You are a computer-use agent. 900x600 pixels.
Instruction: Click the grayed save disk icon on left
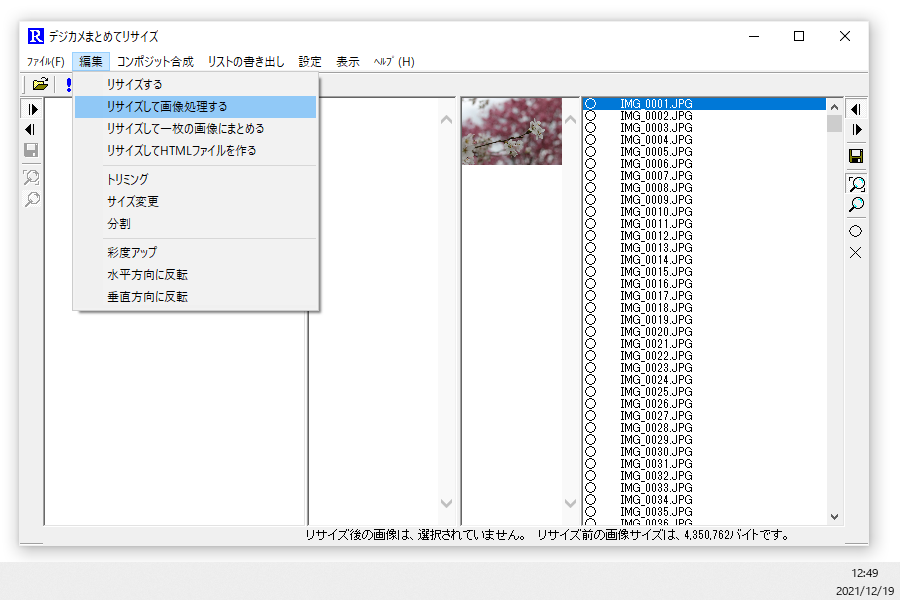click(31, 150)
